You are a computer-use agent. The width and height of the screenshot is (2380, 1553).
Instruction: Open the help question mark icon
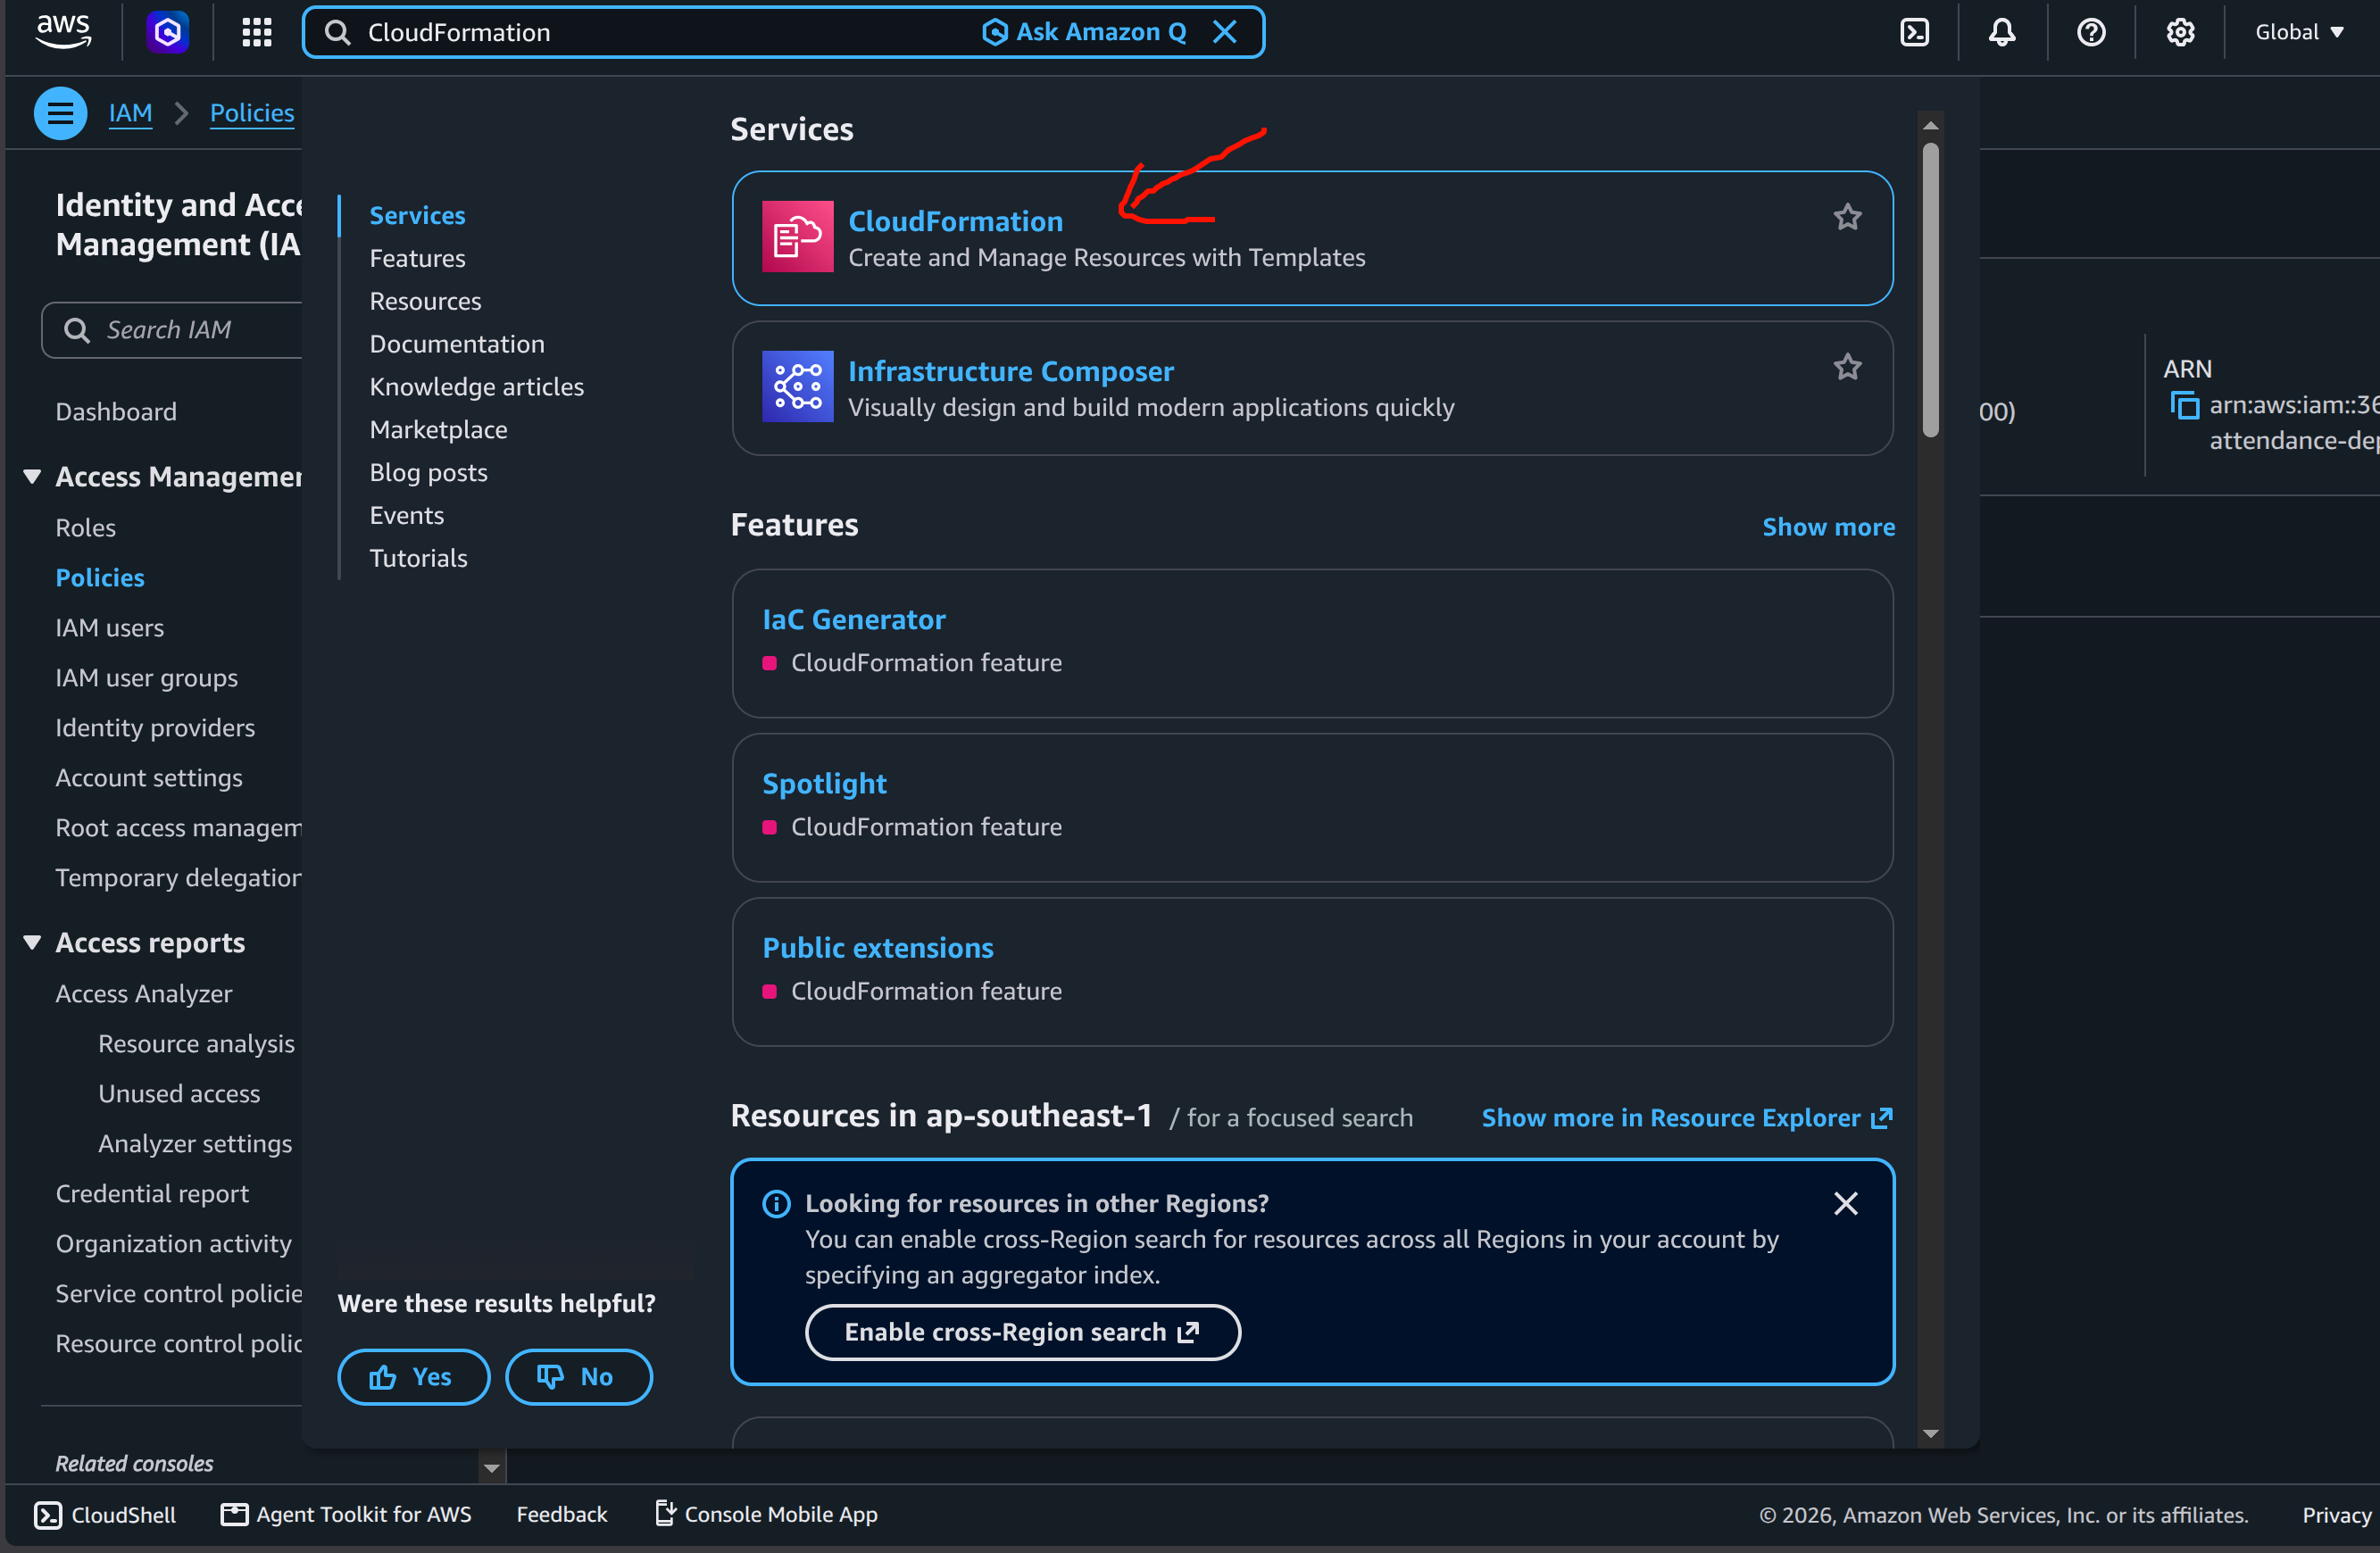coord(2091,32)
